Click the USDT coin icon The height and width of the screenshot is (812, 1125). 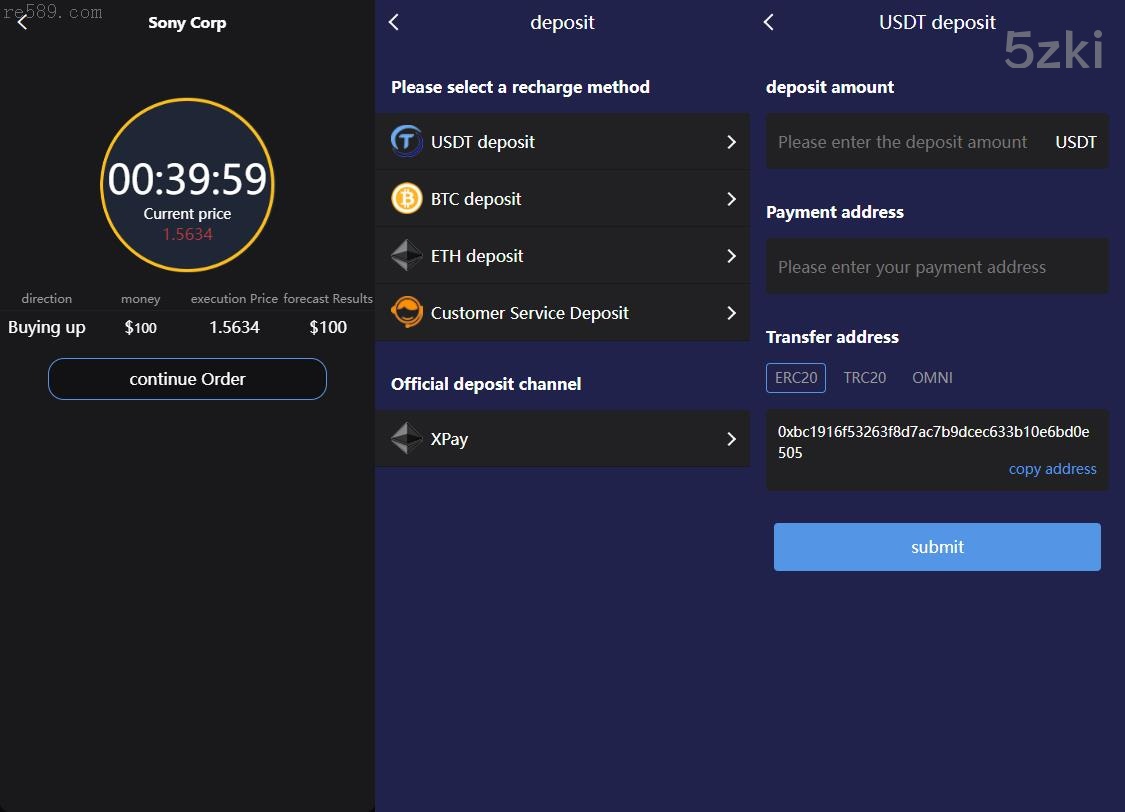click(406, 141)
